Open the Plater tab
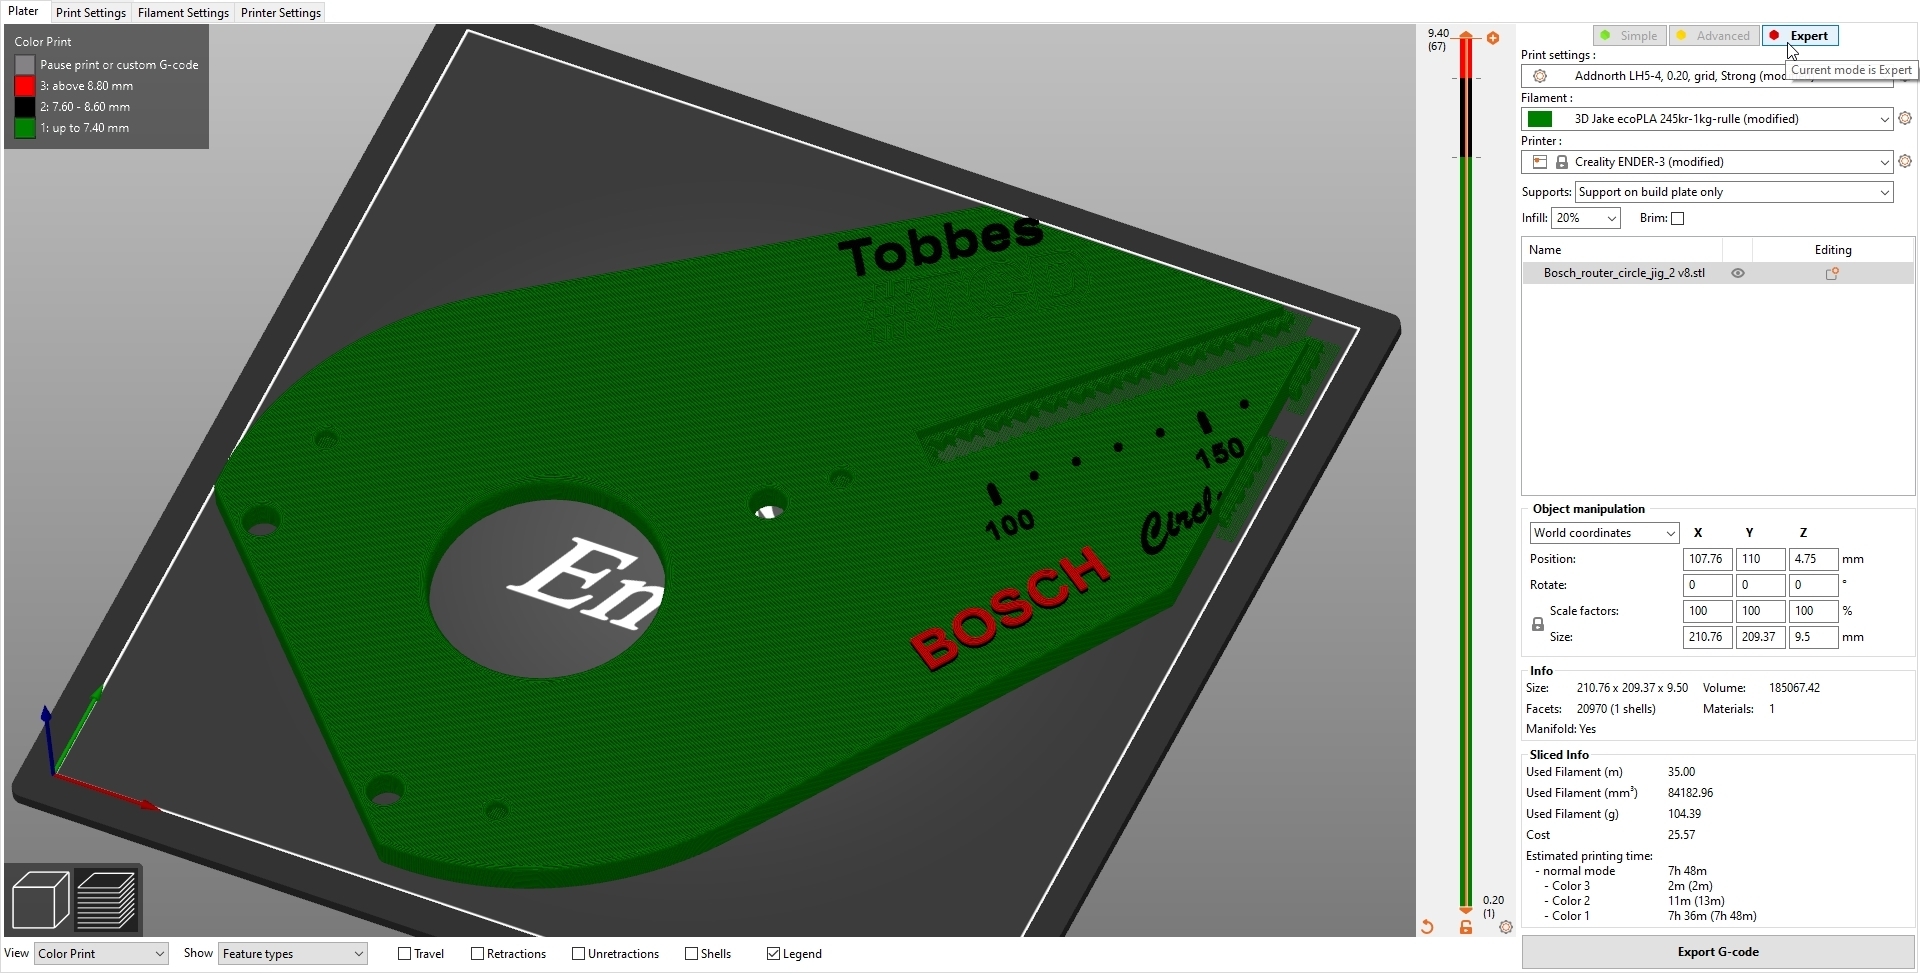Screen dimensions: 1920x974 pos(24,12)
